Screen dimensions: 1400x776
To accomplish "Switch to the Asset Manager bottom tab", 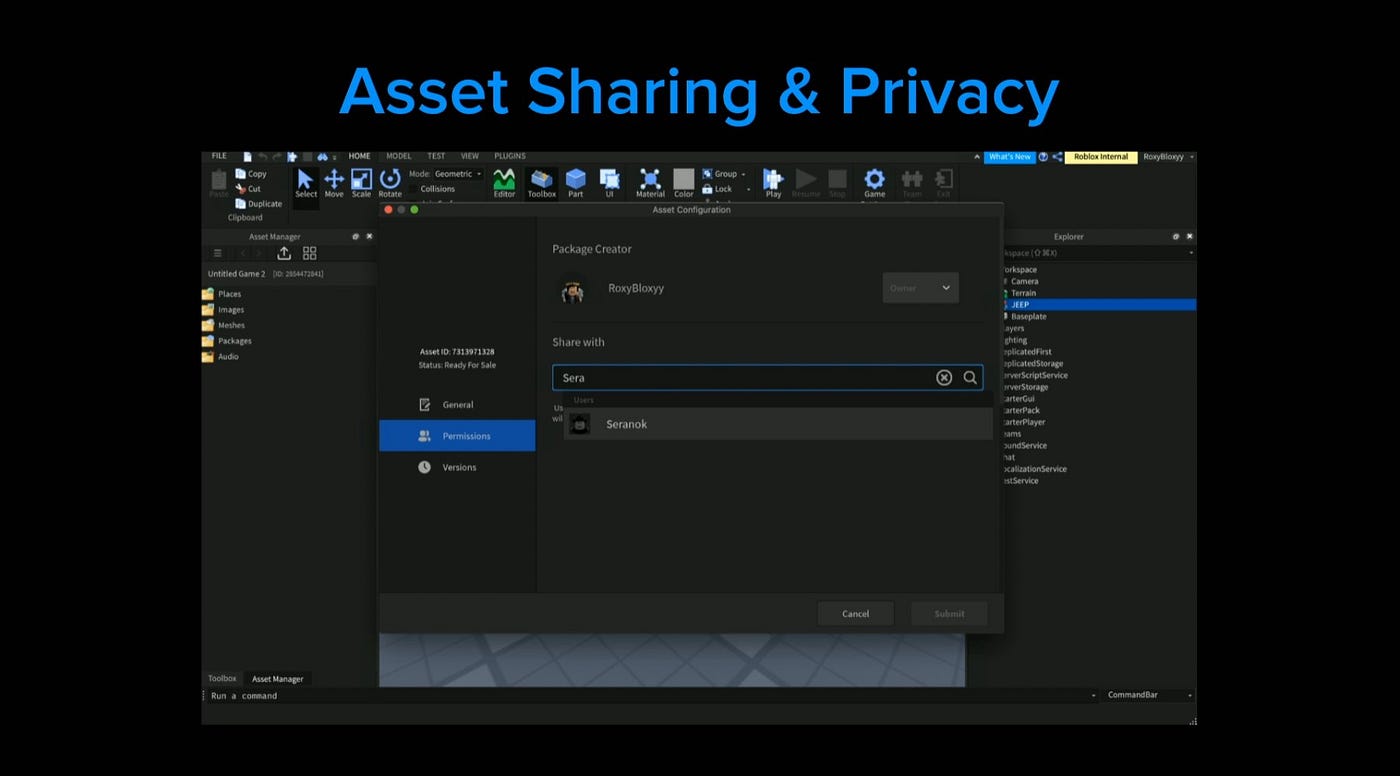I will tap(277, 679).
